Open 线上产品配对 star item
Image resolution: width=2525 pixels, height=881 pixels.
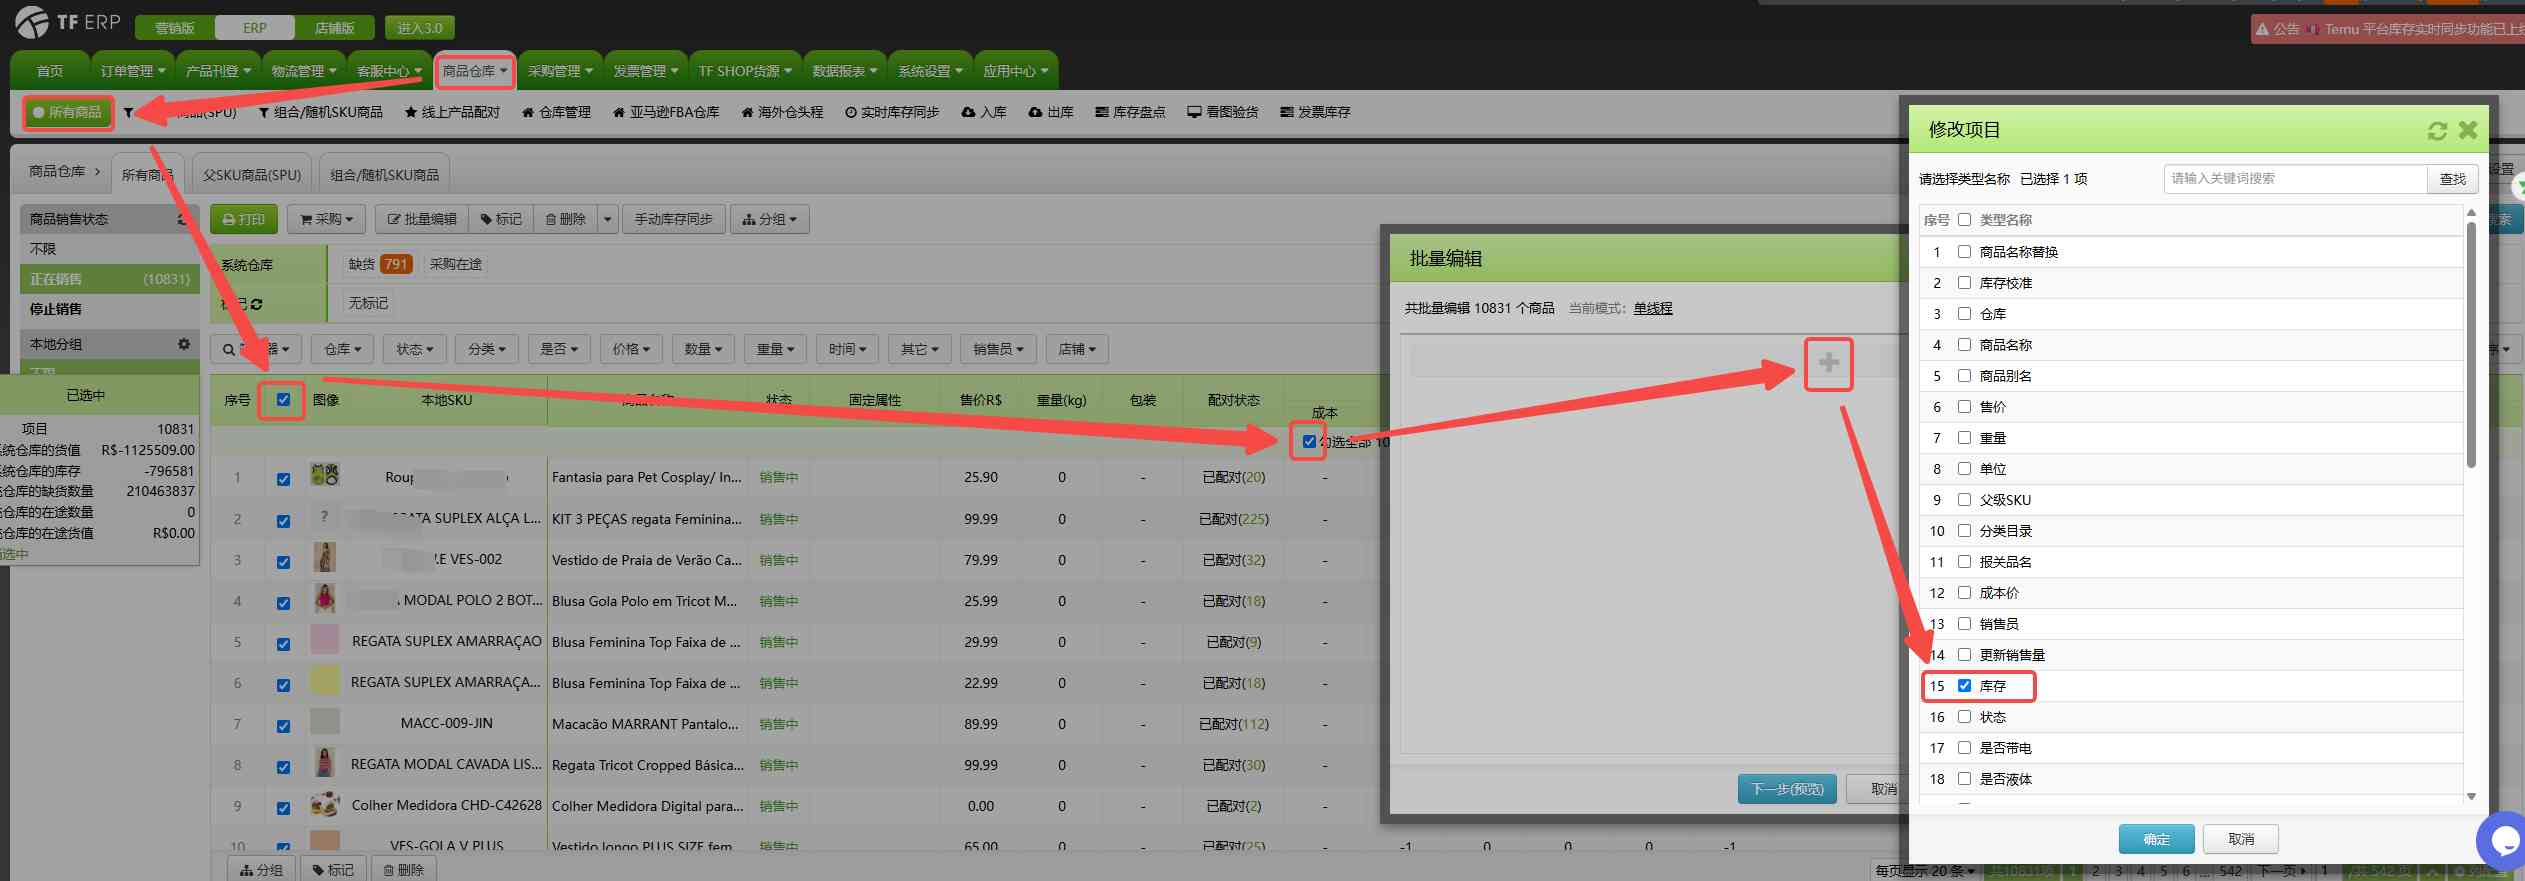[452, 112]
